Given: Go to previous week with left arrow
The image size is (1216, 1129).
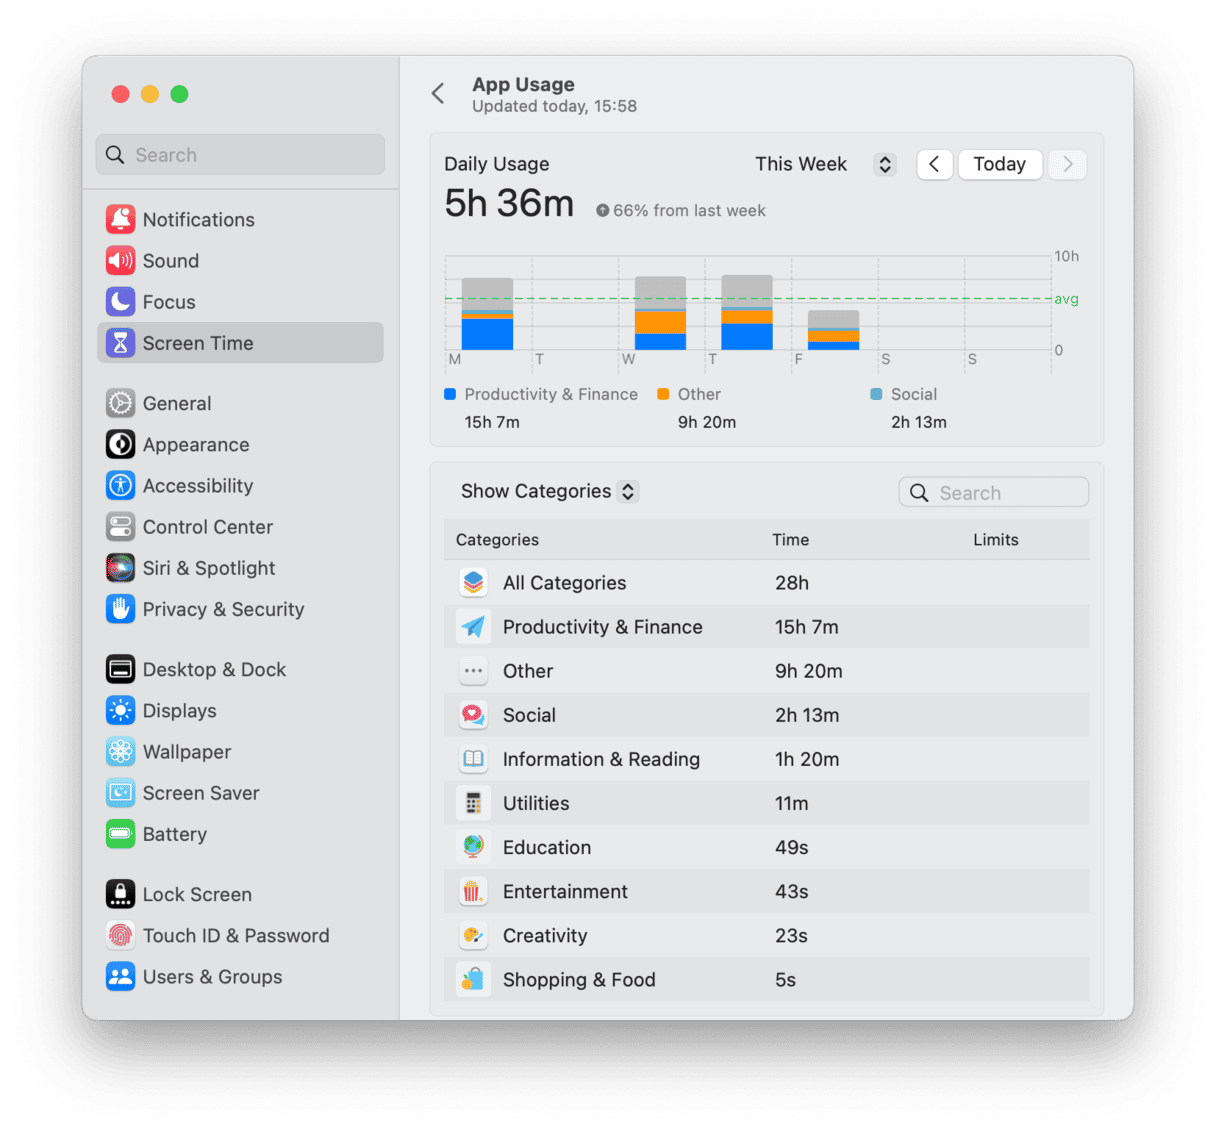Looking at the screenshot, I should click(x=934, y=164).
